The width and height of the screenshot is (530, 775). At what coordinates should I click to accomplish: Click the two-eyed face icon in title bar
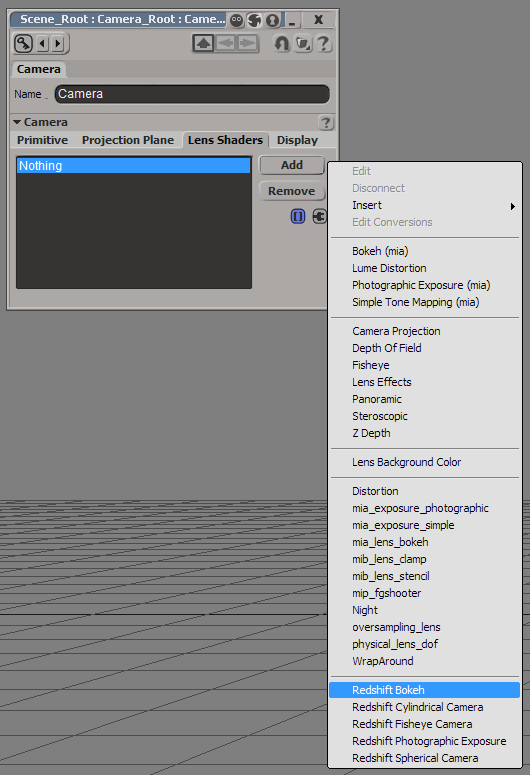[x=237, y=20]
